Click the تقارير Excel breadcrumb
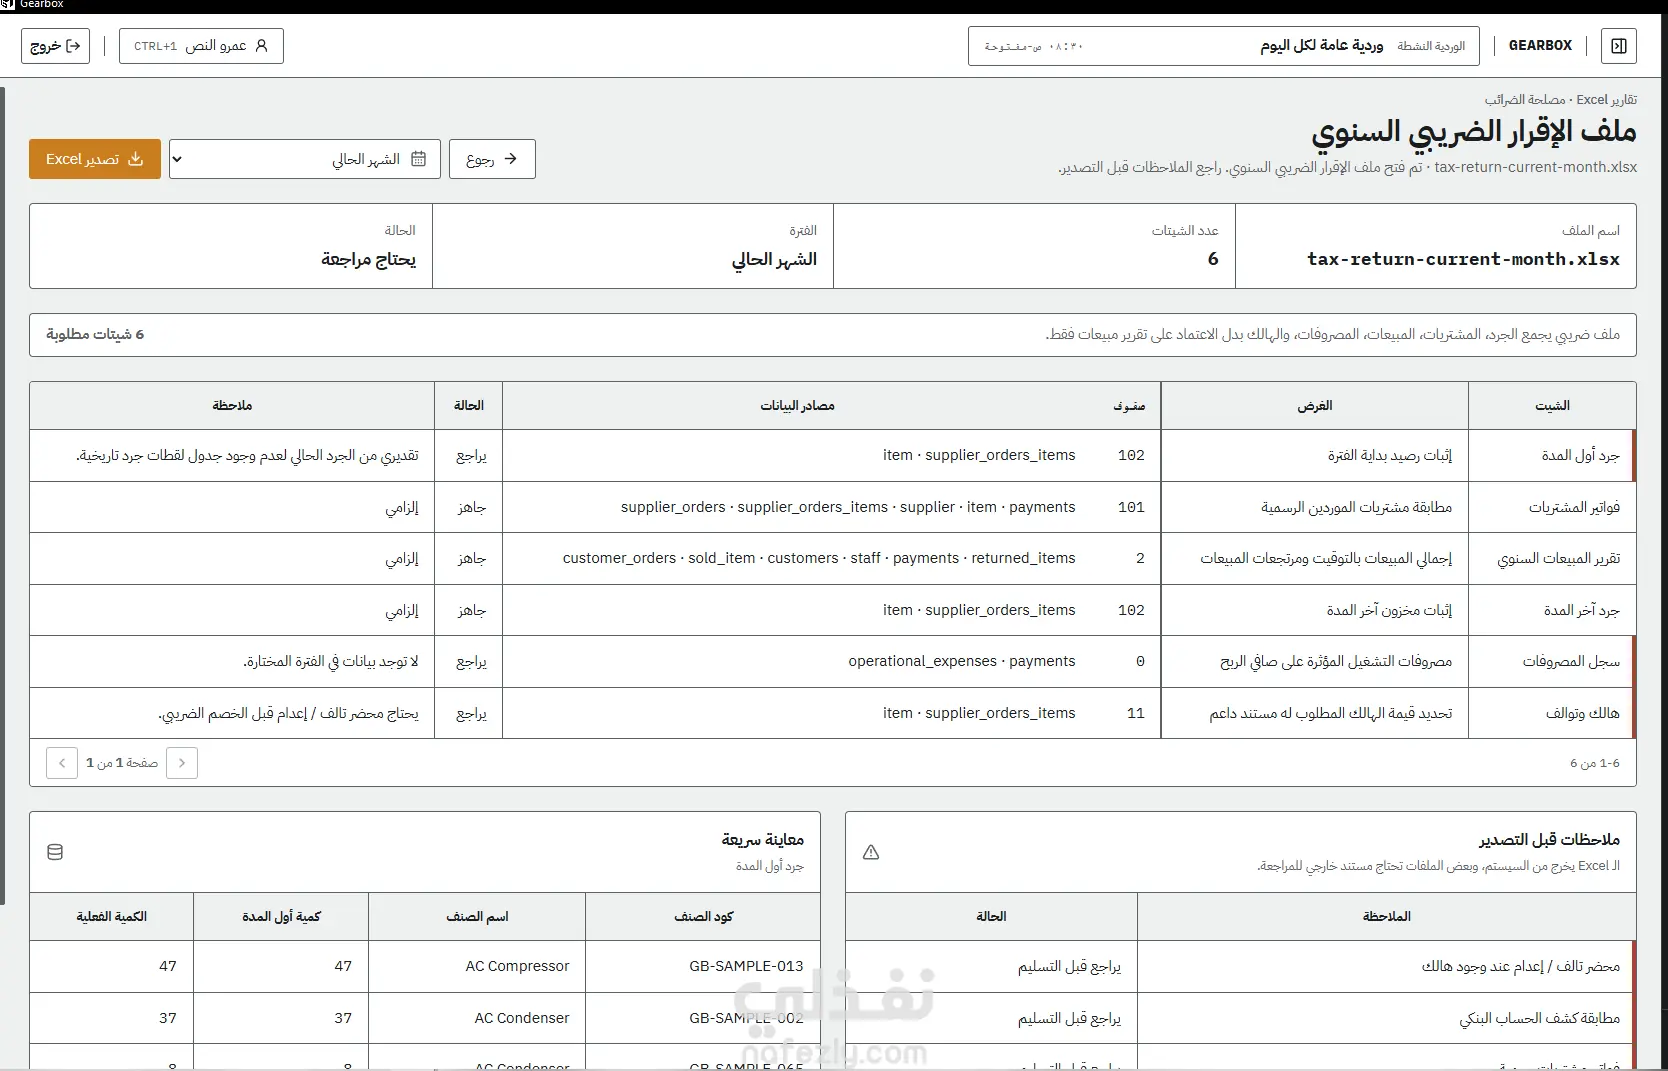 coord(1607,99)
